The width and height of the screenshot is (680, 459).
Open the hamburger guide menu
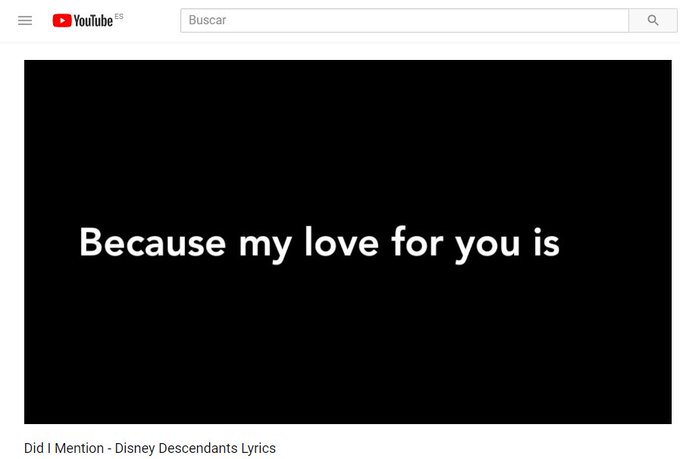tap(25, 20)
